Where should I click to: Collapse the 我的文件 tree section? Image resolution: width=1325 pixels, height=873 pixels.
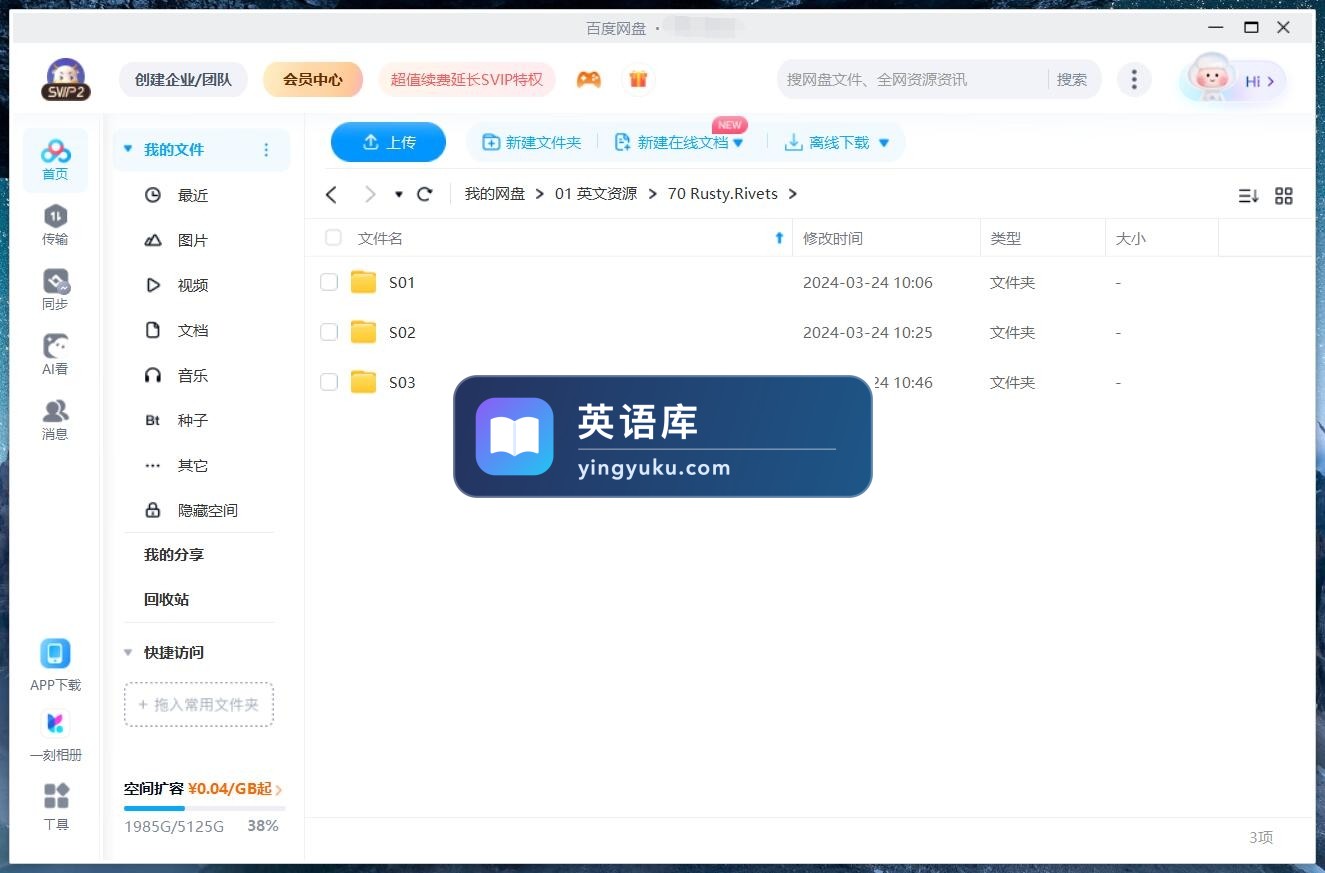coord(127,149)
